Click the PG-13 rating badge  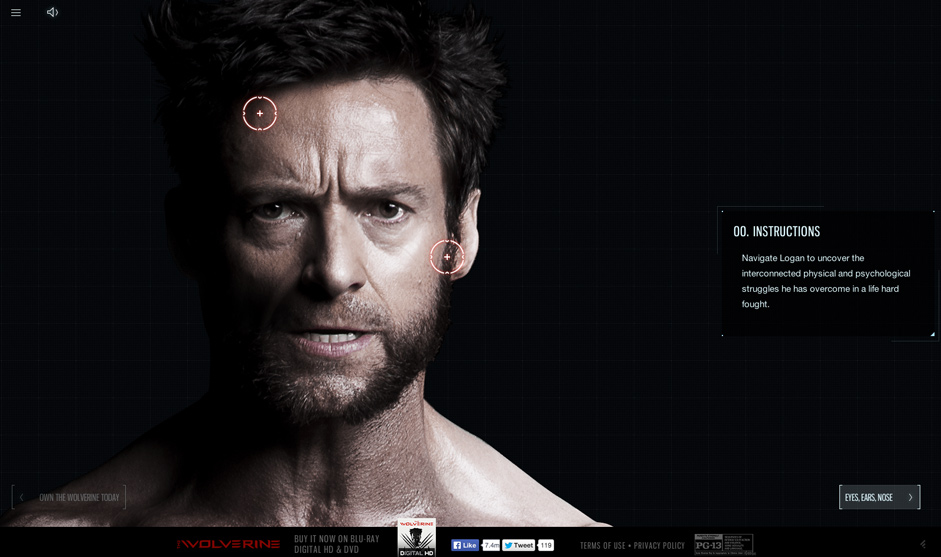click(724, 544)
